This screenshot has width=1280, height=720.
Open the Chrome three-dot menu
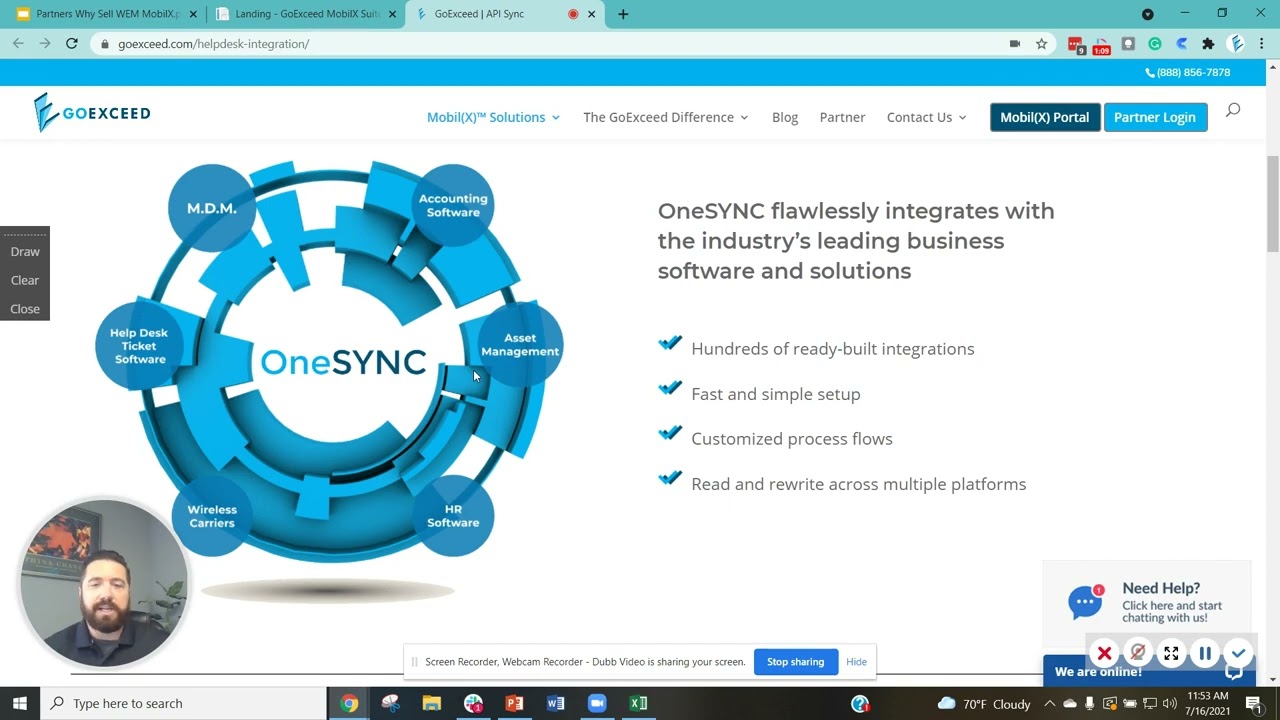point(1262,43)
